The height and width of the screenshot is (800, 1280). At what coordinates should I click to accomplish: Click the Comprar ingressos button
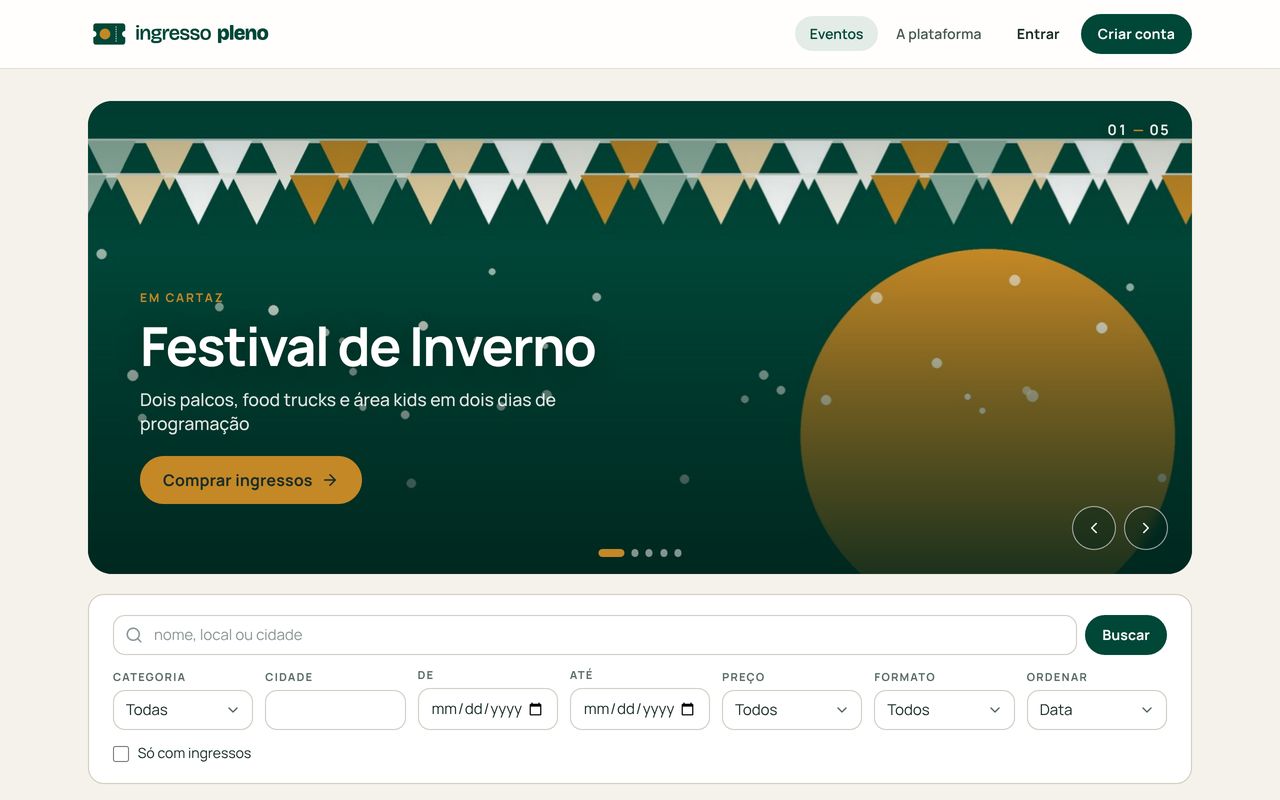pos(251,480)
